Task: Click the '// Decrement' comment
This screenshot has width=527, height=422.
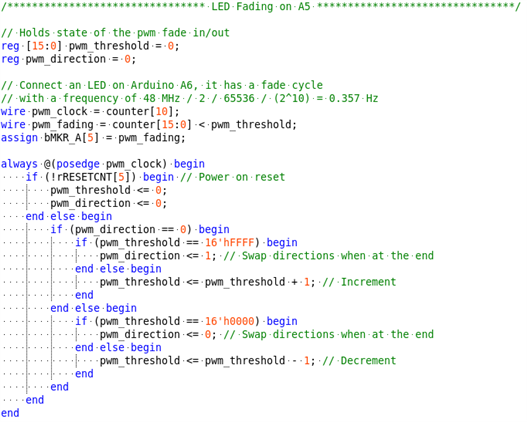Action: pos(359,361)
